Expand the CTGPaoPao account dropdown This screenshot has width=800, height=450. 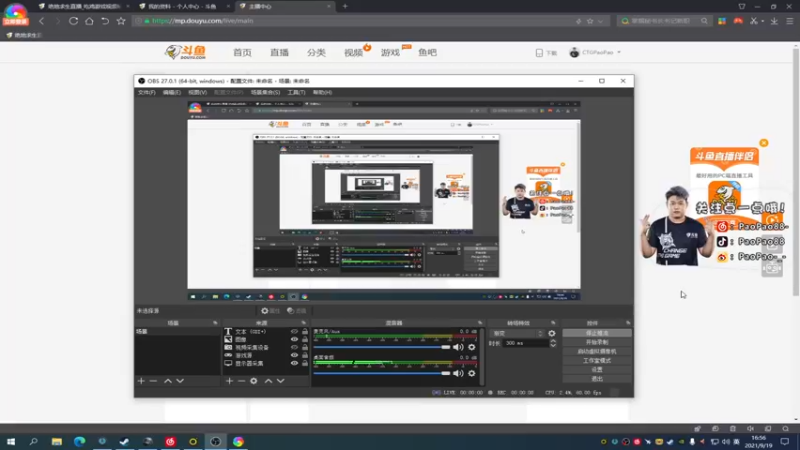(x=619, y=52)
